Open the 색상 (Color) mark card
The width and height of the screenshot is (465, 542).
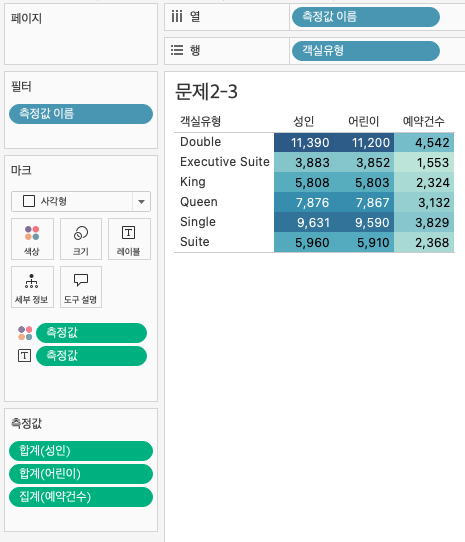(32, 239)
